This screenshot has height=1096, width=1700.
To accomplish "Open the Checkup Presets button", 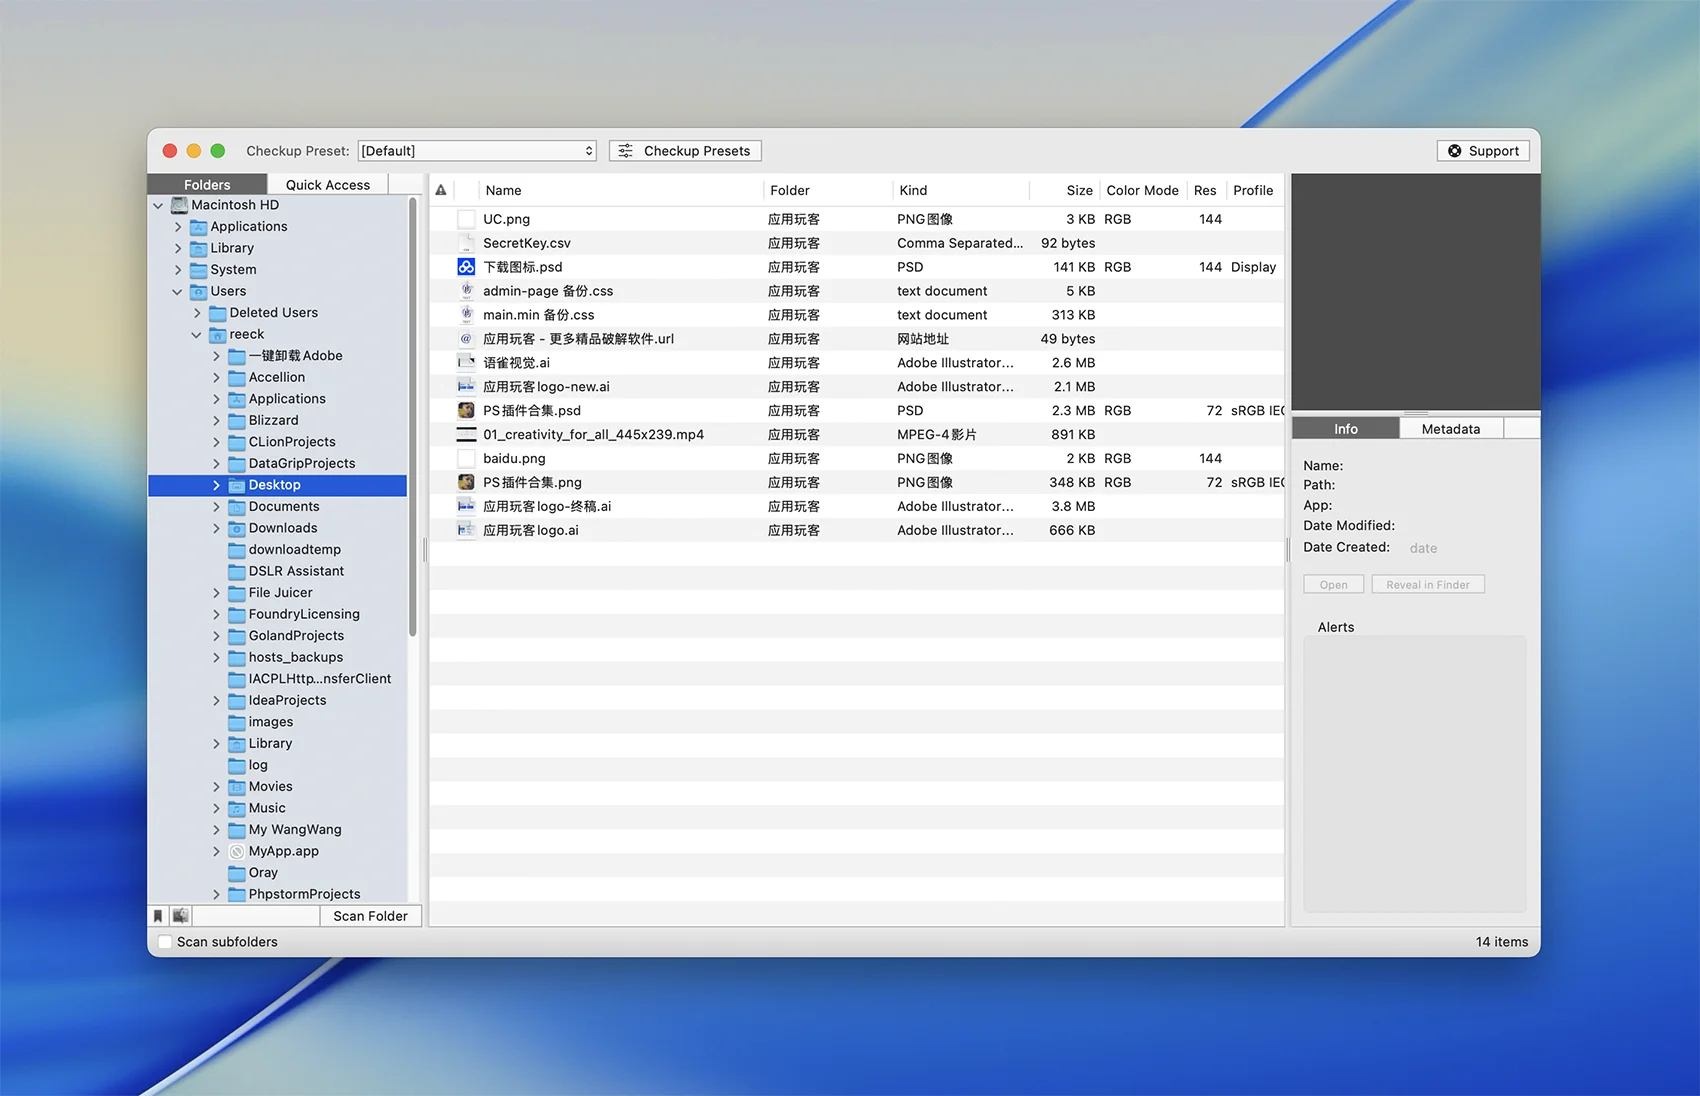I will point(685,151).
